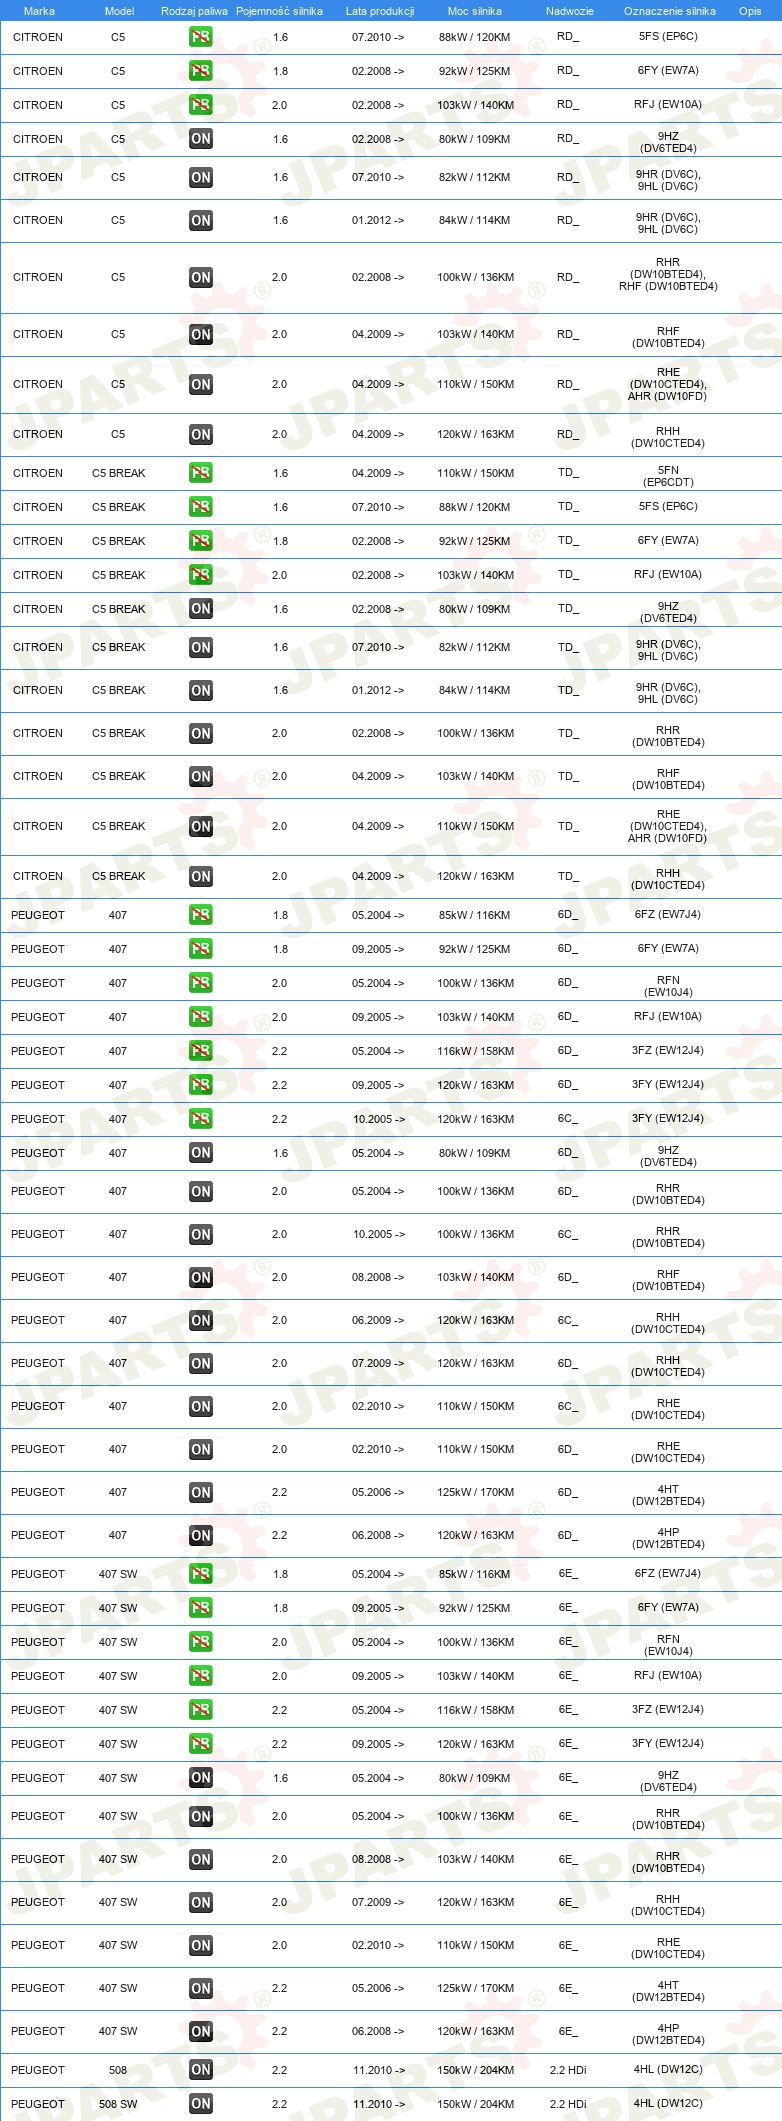
Task: Click ON icon in Citroen C5 RD_ 100kW / 136KM row
Action: point(200,277)
